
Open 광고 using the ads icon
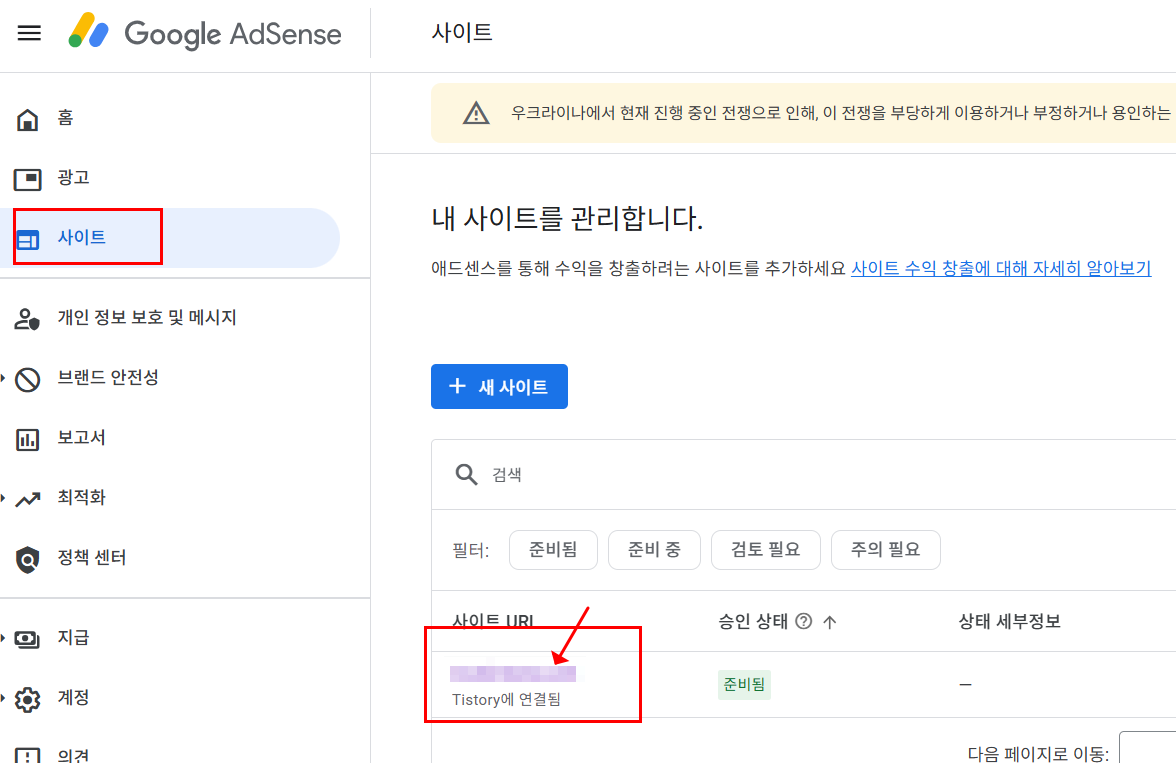tap(29, 177)
